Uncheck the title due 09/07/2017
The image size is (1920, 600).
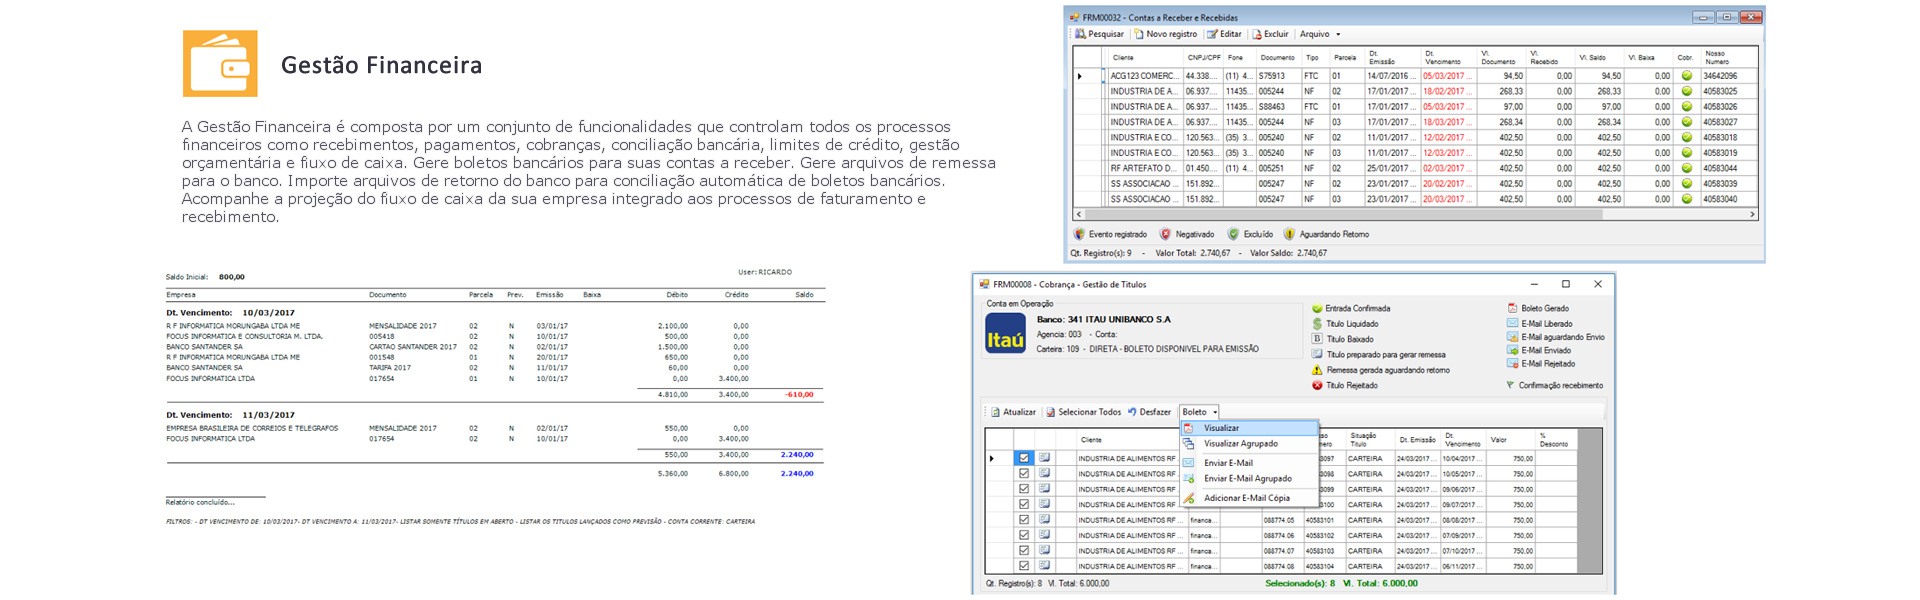[1024, 505]
